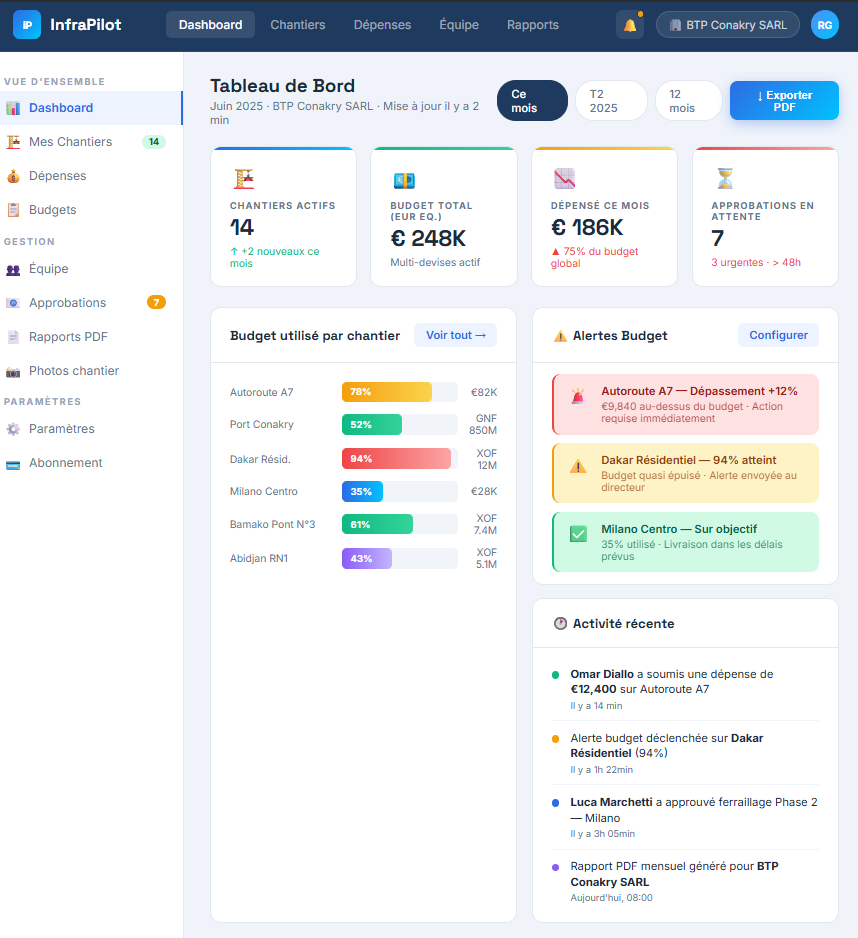Screen dimensions: 858x938
Task: Click the card icon beside Abonnement
Action: [x=13, y=464]
